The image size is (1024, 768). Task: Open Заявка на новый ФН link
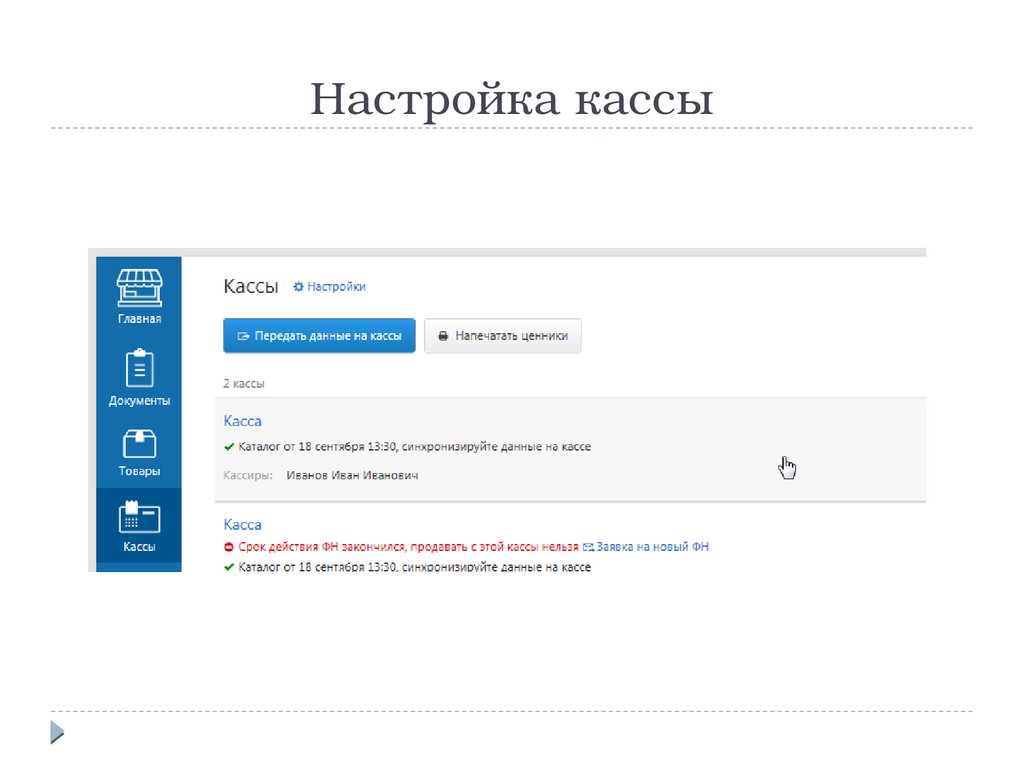tap(652, 547)
